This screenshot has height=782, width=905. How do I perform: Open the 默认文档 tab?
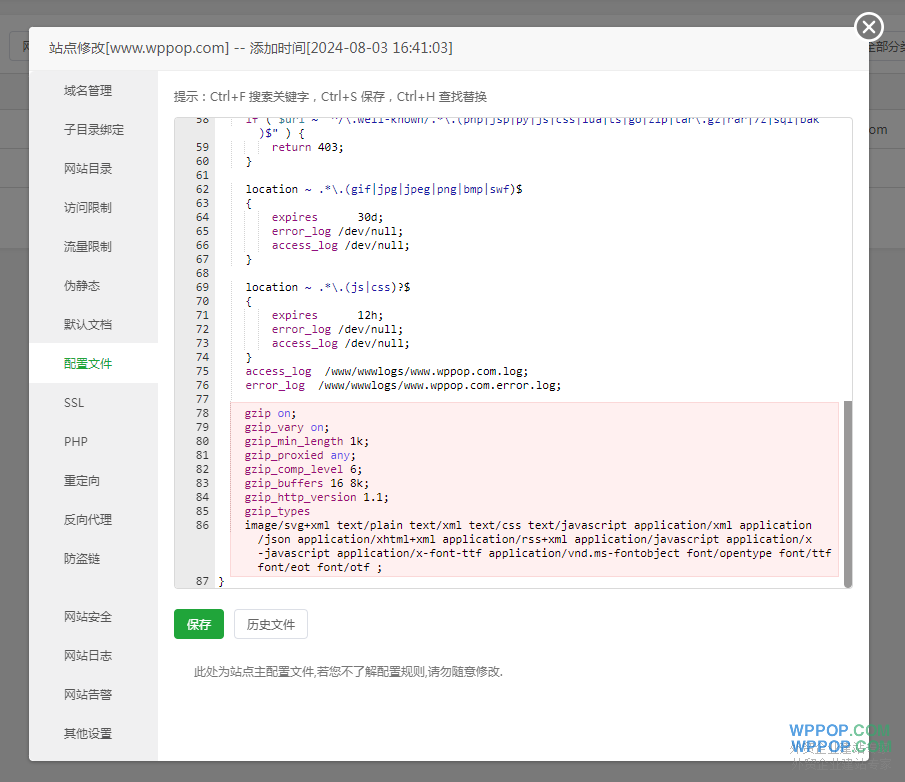tap(88, 325)
